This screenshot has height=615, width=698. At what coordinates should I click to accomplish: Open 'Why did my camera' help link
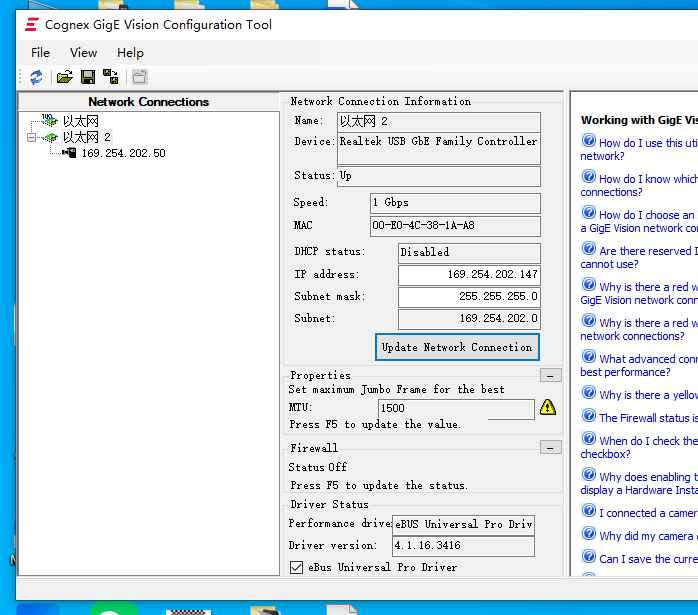649,536
